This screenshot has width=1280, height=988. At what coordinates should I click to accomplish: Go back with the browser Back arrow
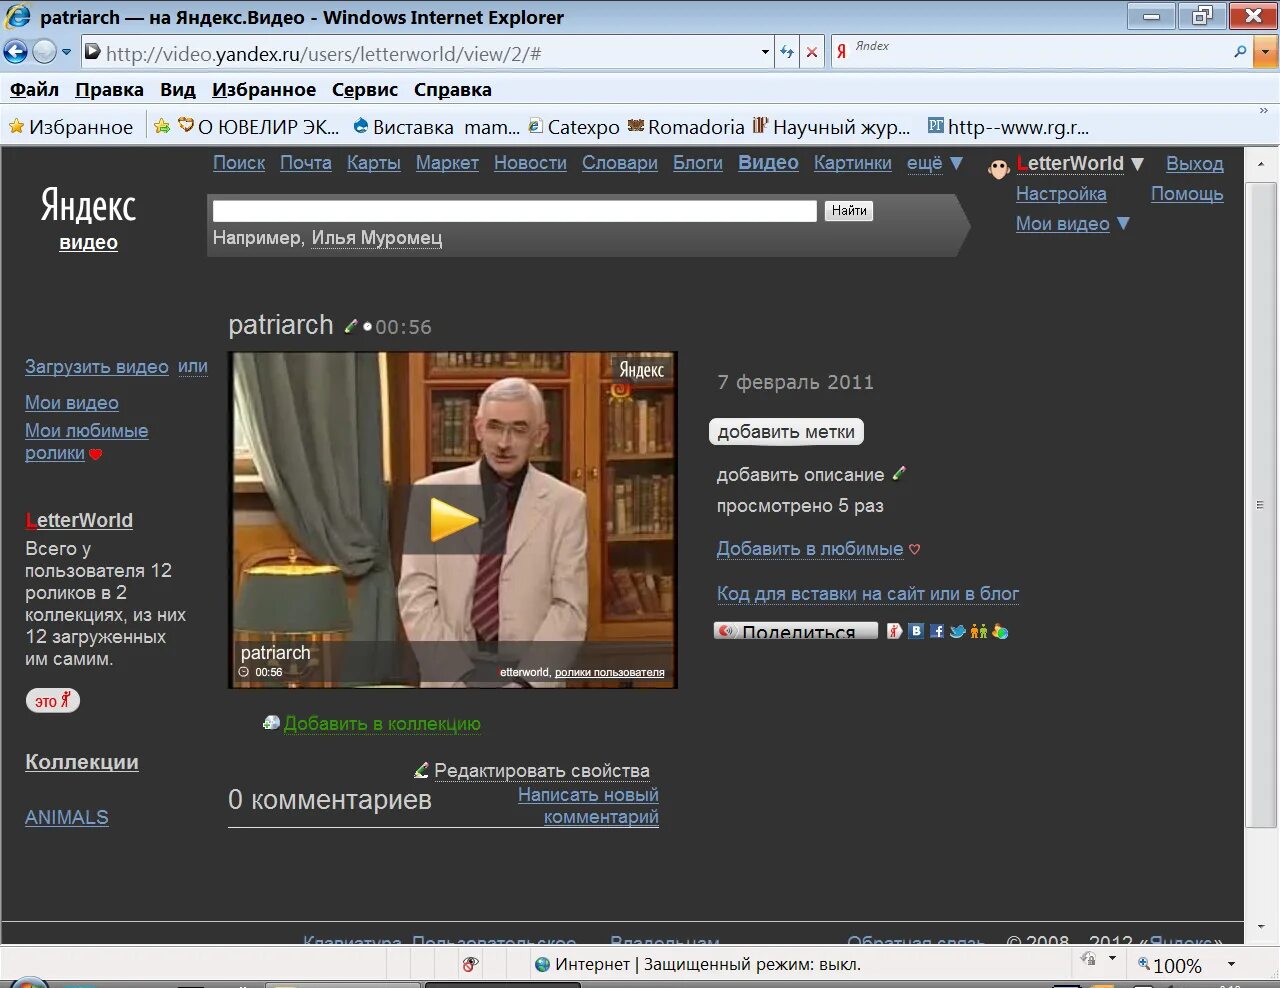16,52
